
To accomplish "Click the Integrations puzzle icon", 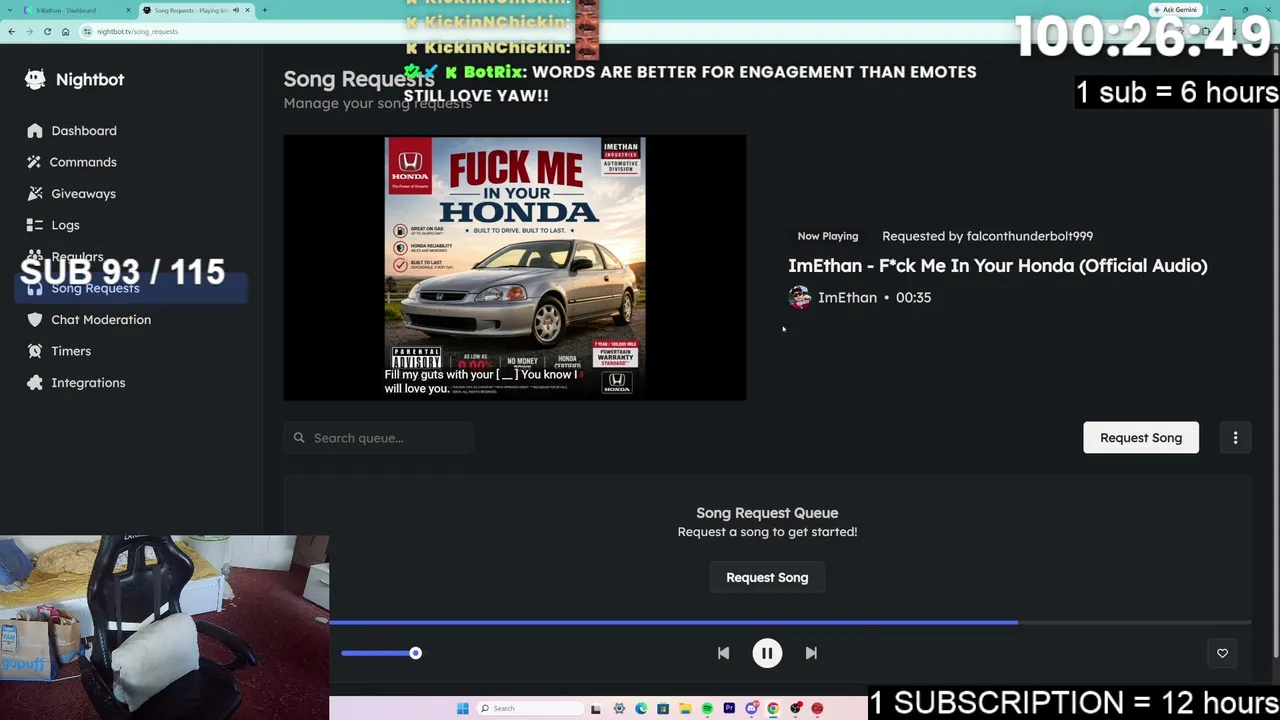I will (x=35, y=383).
